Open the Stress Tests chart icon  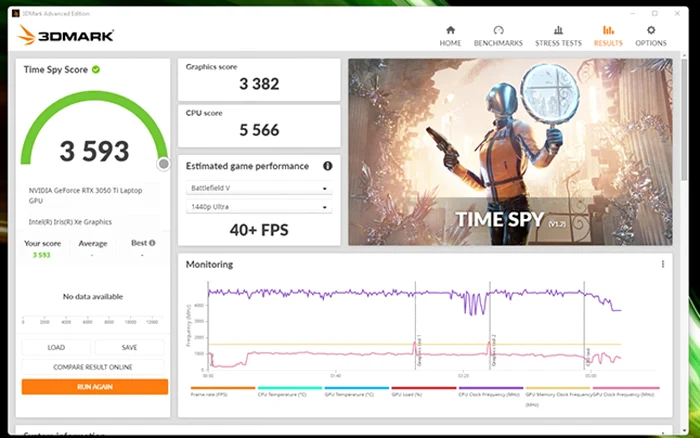click(558, 30)
